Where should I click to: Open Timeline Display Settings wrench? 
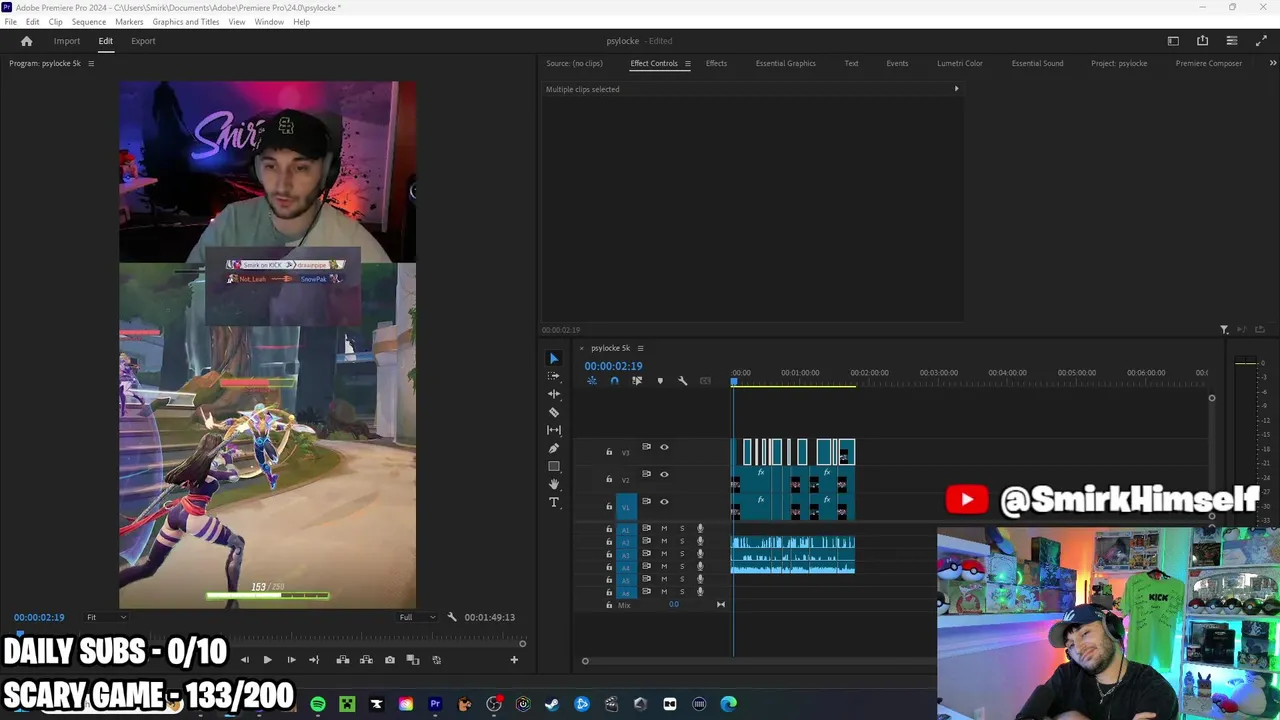tap(683, 381)
